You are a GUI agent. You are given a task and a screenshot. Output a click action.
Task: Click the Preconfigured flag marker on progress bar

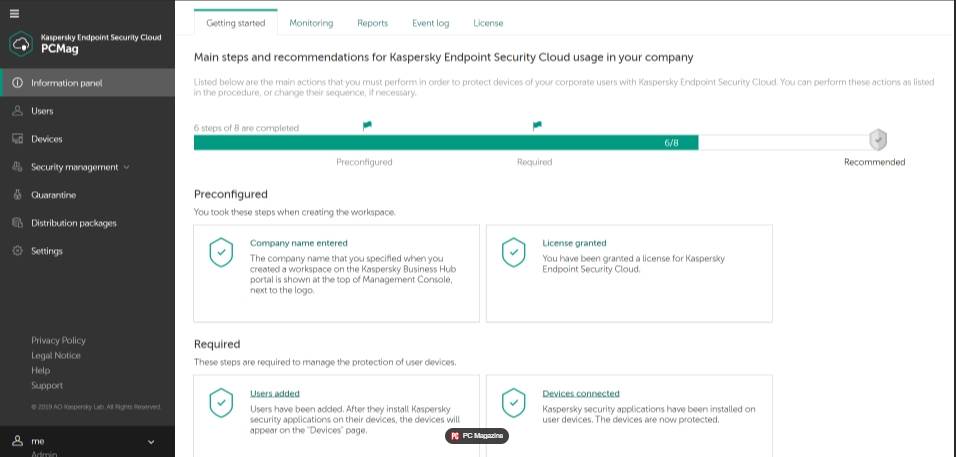click(367, 126)
